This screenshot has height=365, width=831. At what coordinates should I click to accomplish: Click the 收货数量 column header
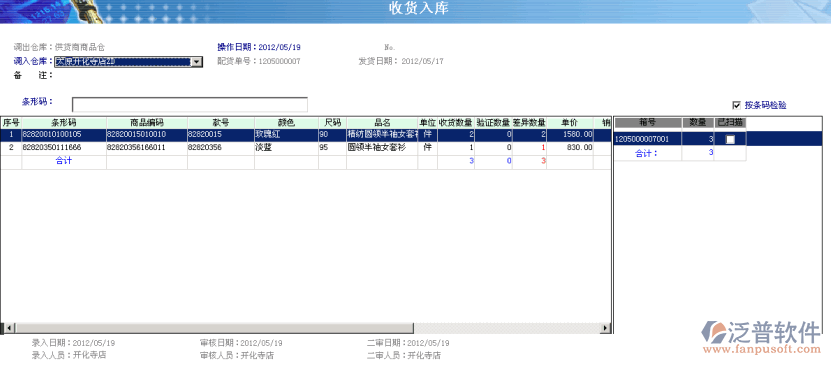click(456, 123)
